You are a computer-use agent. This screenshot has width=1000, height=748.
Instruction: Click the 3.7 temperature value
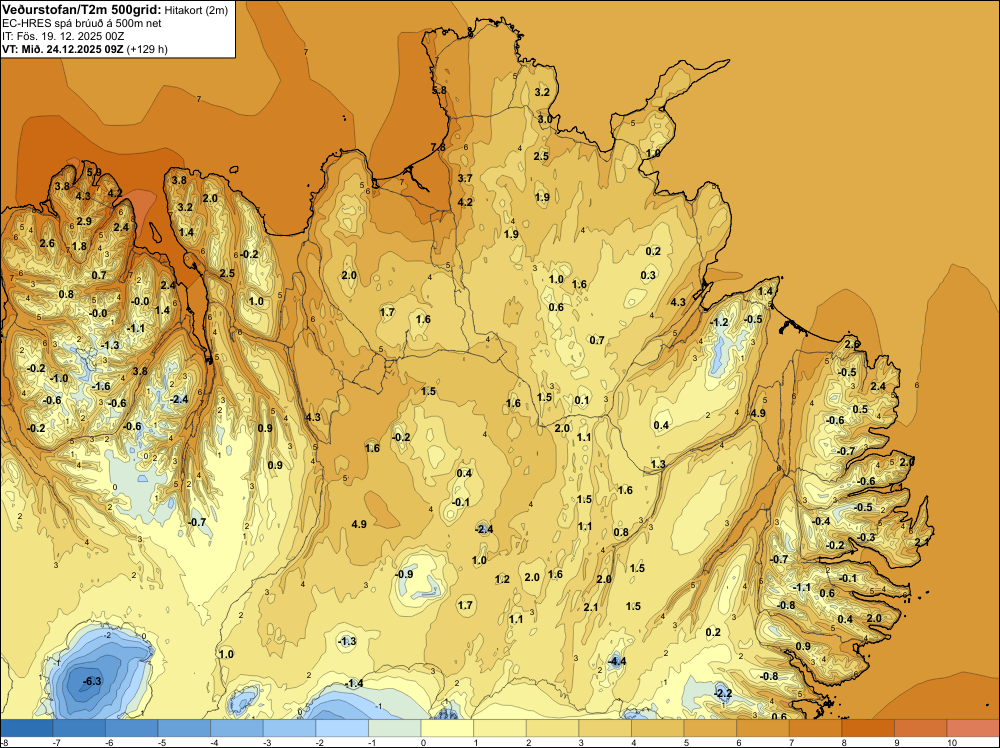(x=465, y=178)
